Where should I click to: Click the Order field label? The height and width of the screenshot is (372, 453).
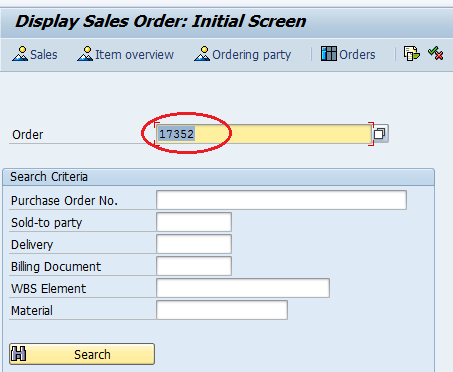(28, 135)
